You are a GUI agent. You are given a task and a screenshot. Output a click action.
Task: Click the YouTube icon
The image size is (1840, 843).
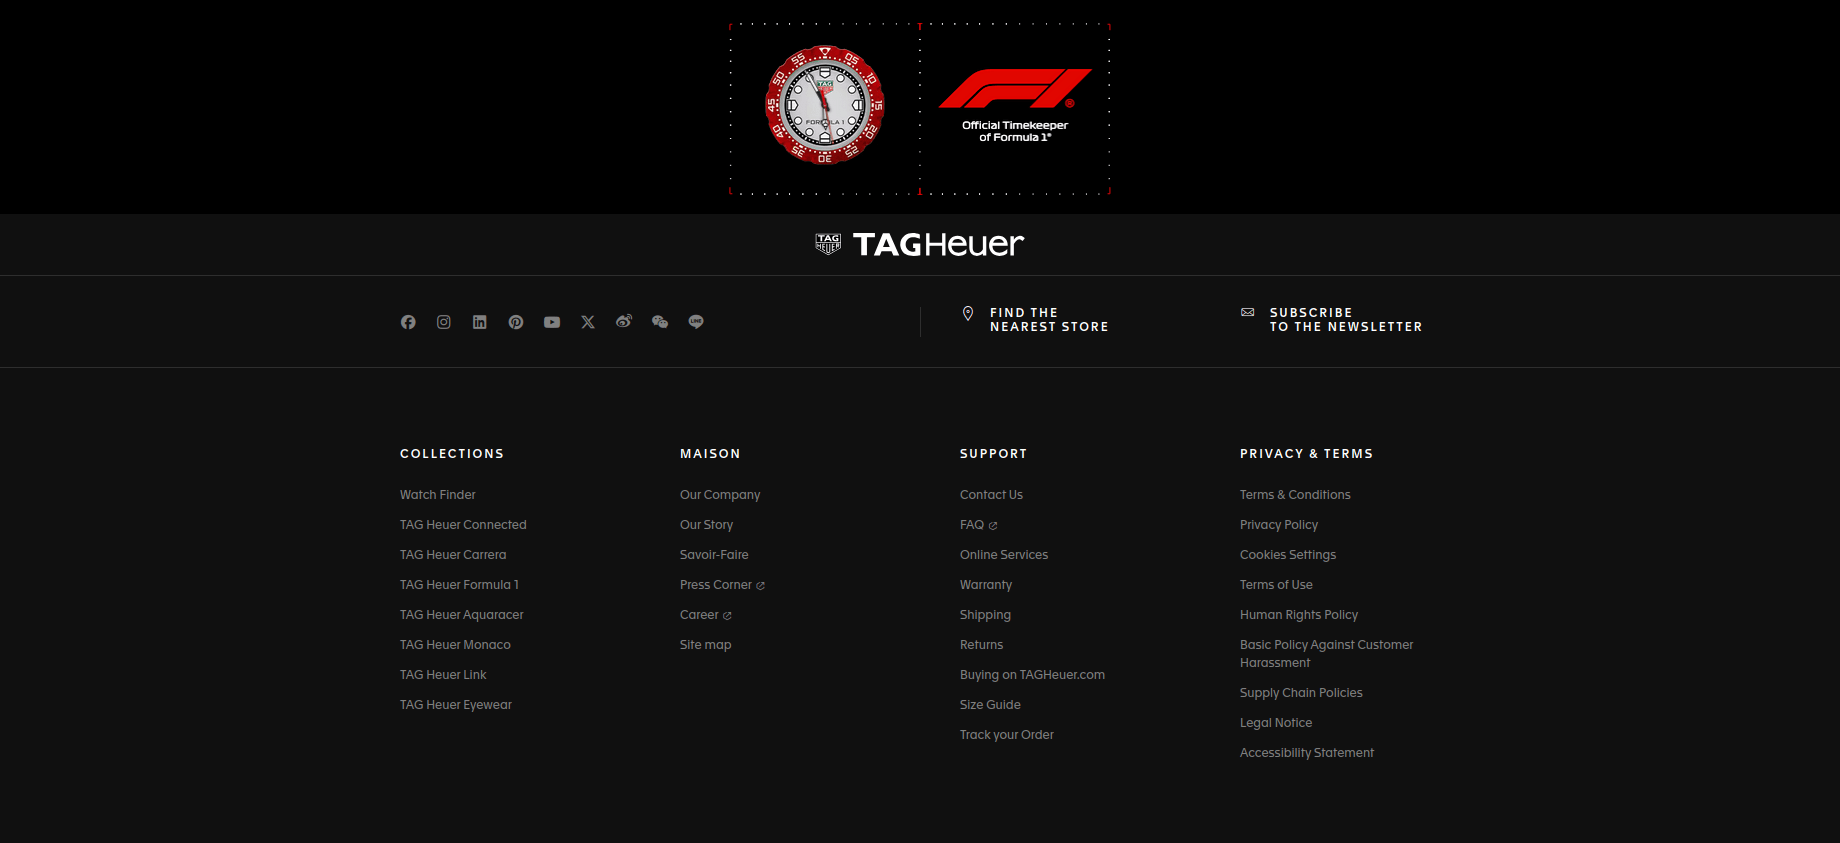(552, 322)
